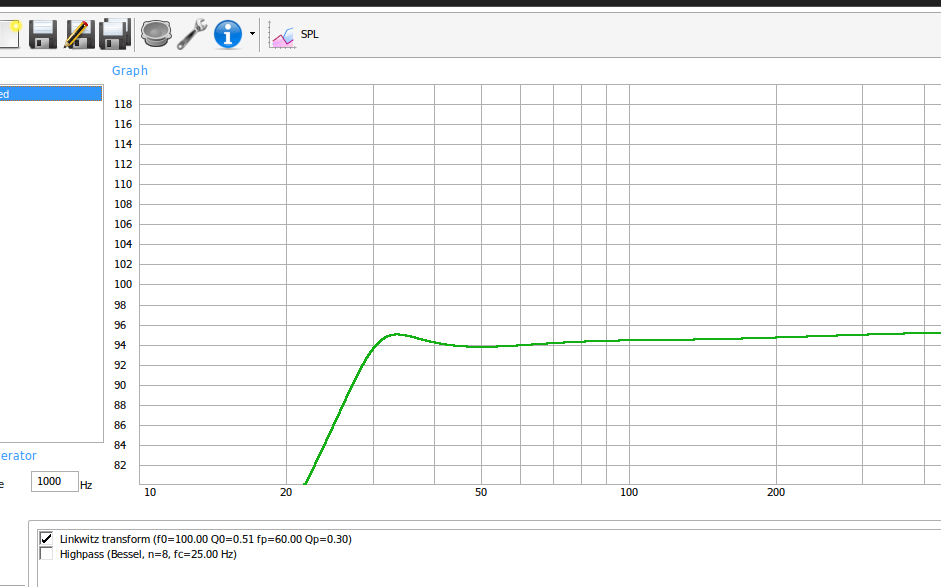Click the SPL graph icon

(281, 34)
